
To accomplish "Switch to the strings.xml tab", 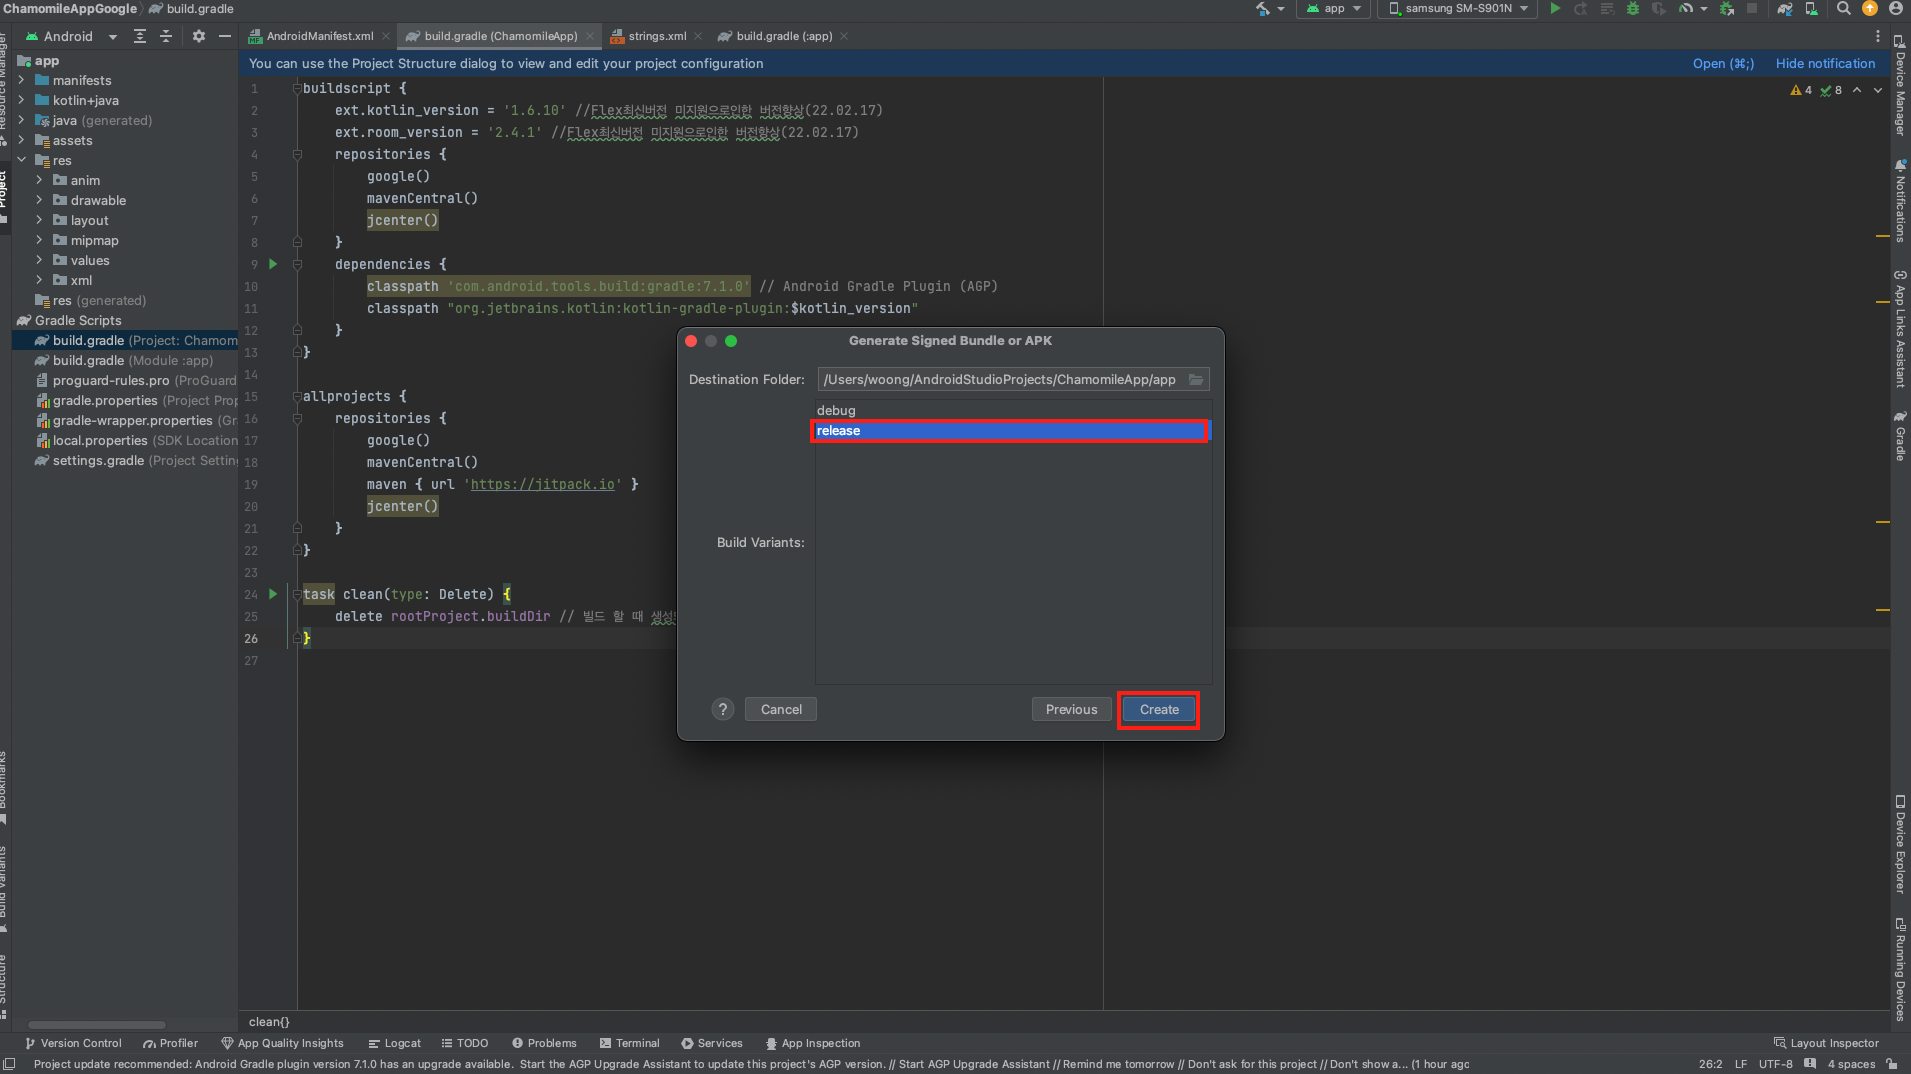I will pyautogui.click(x=657, y=36).
